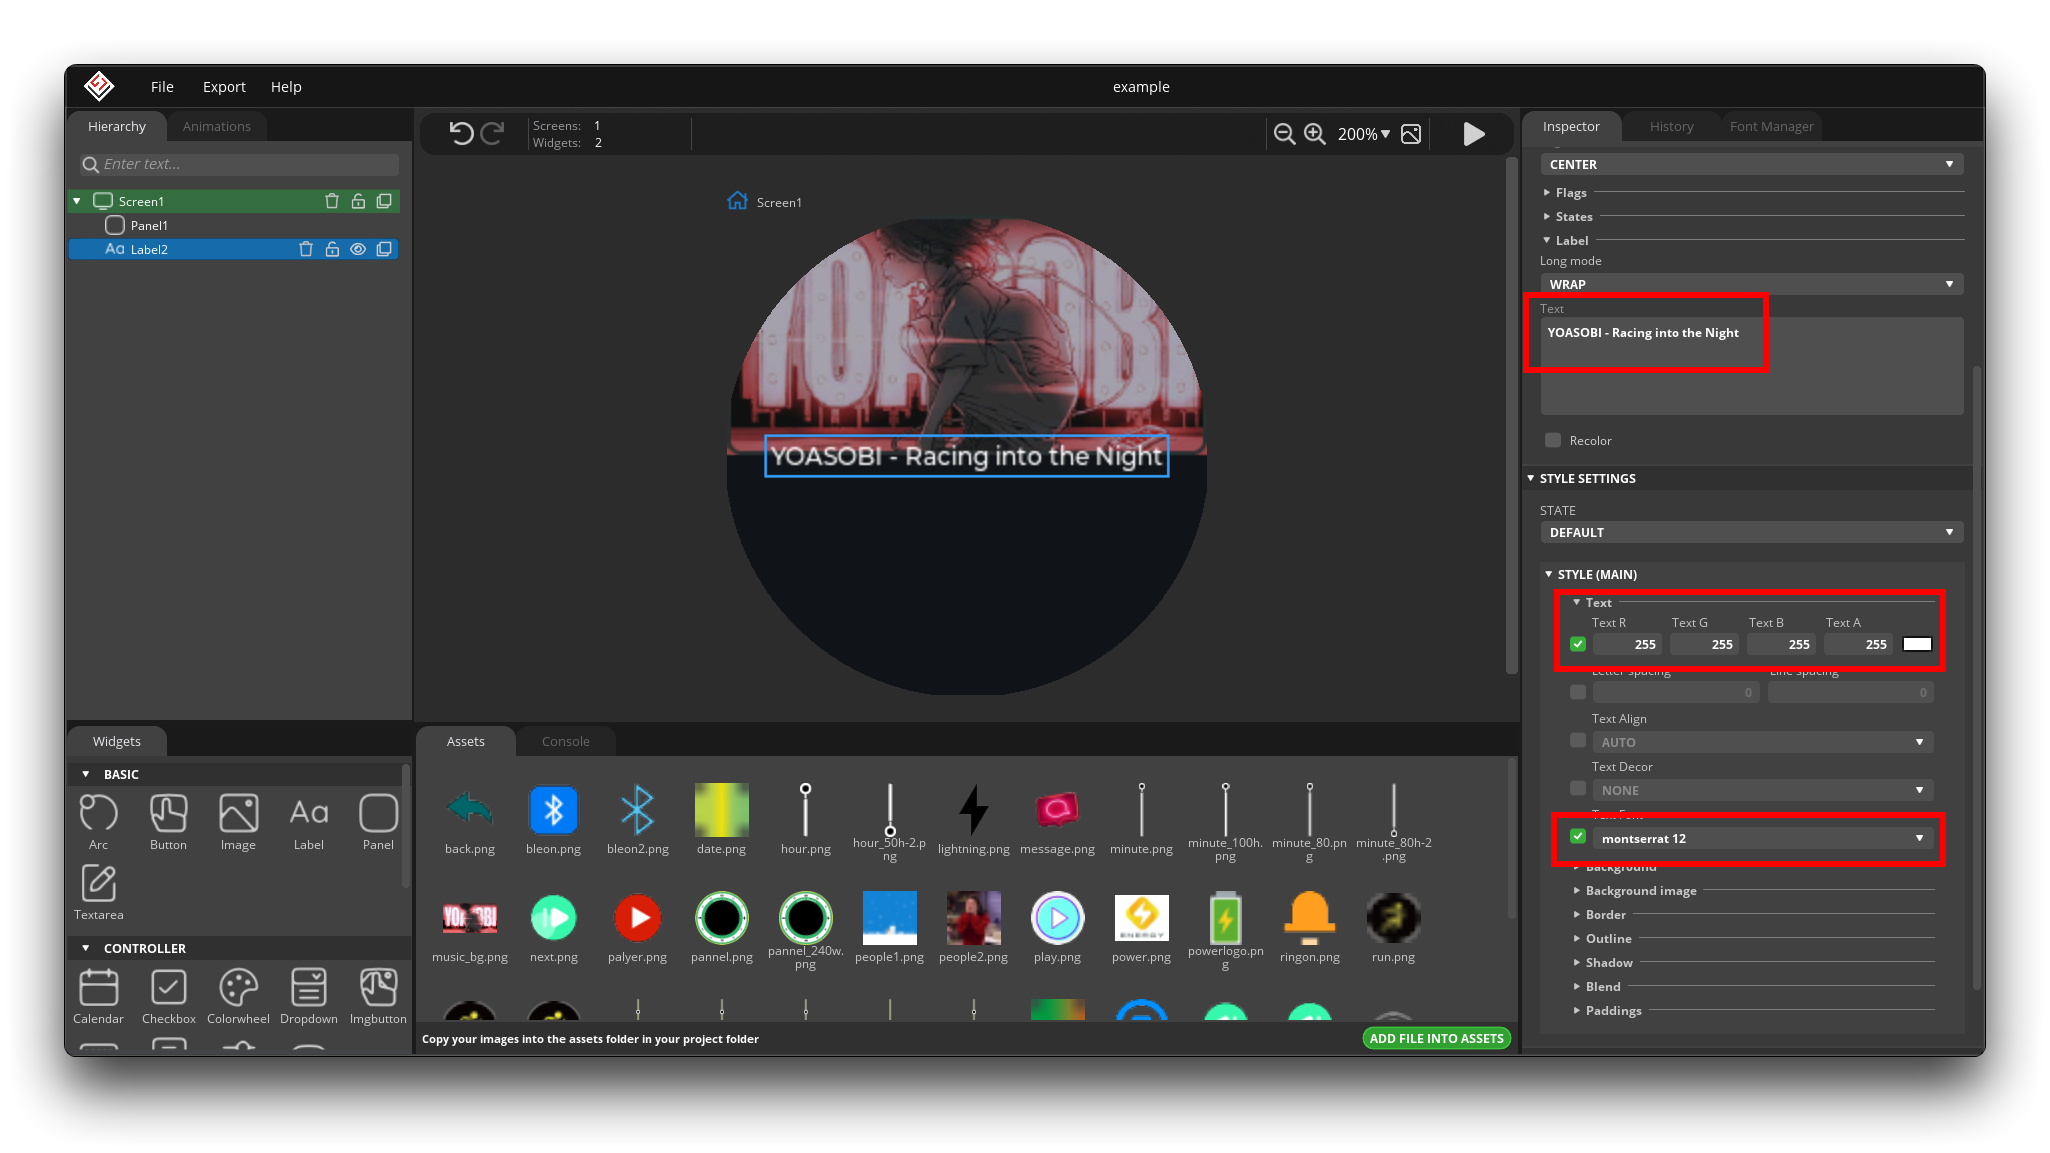Click the Undo arrow icon
2050x1153 pixels.
[461, 133]
